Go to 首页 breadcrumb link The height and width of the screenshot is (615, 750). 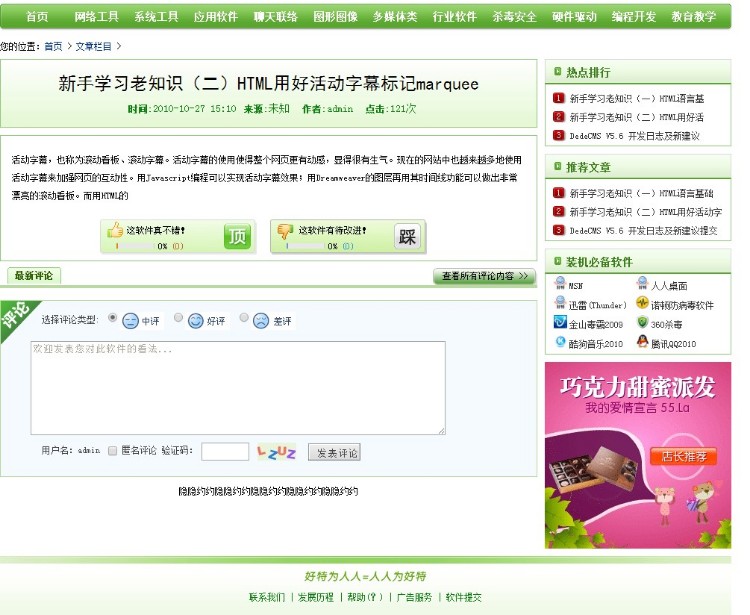click(53, 46)
